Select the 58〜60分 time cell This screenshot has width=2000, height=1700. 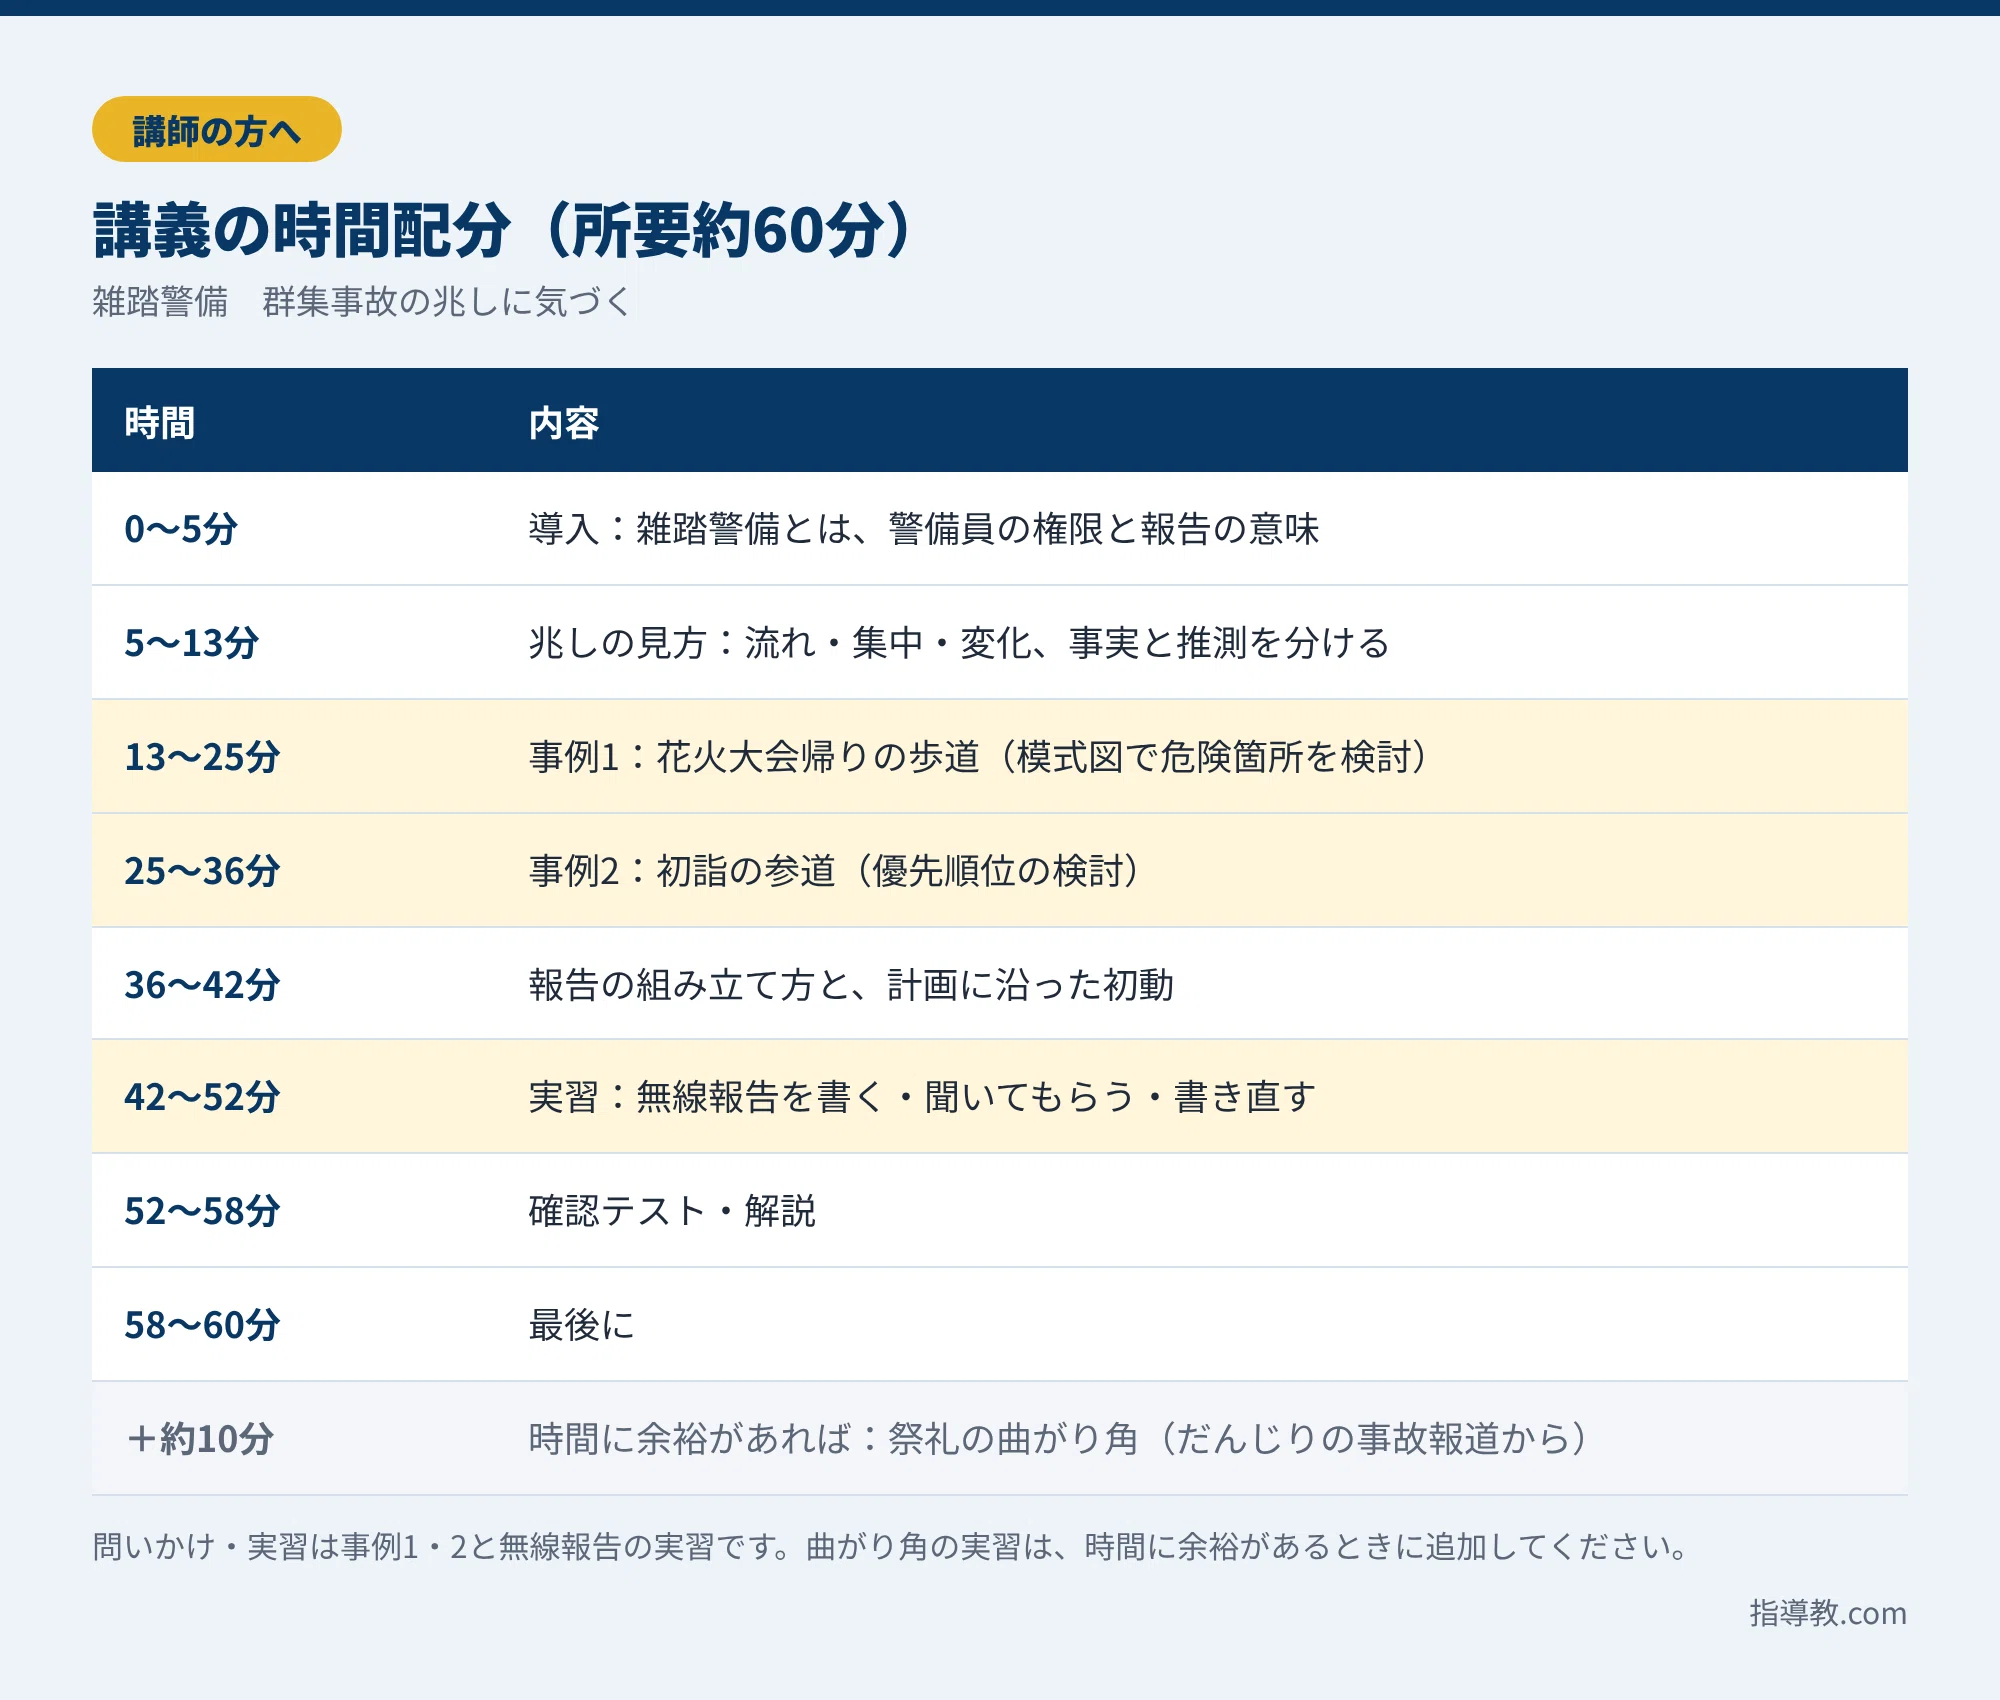(x=202, y=1325)
